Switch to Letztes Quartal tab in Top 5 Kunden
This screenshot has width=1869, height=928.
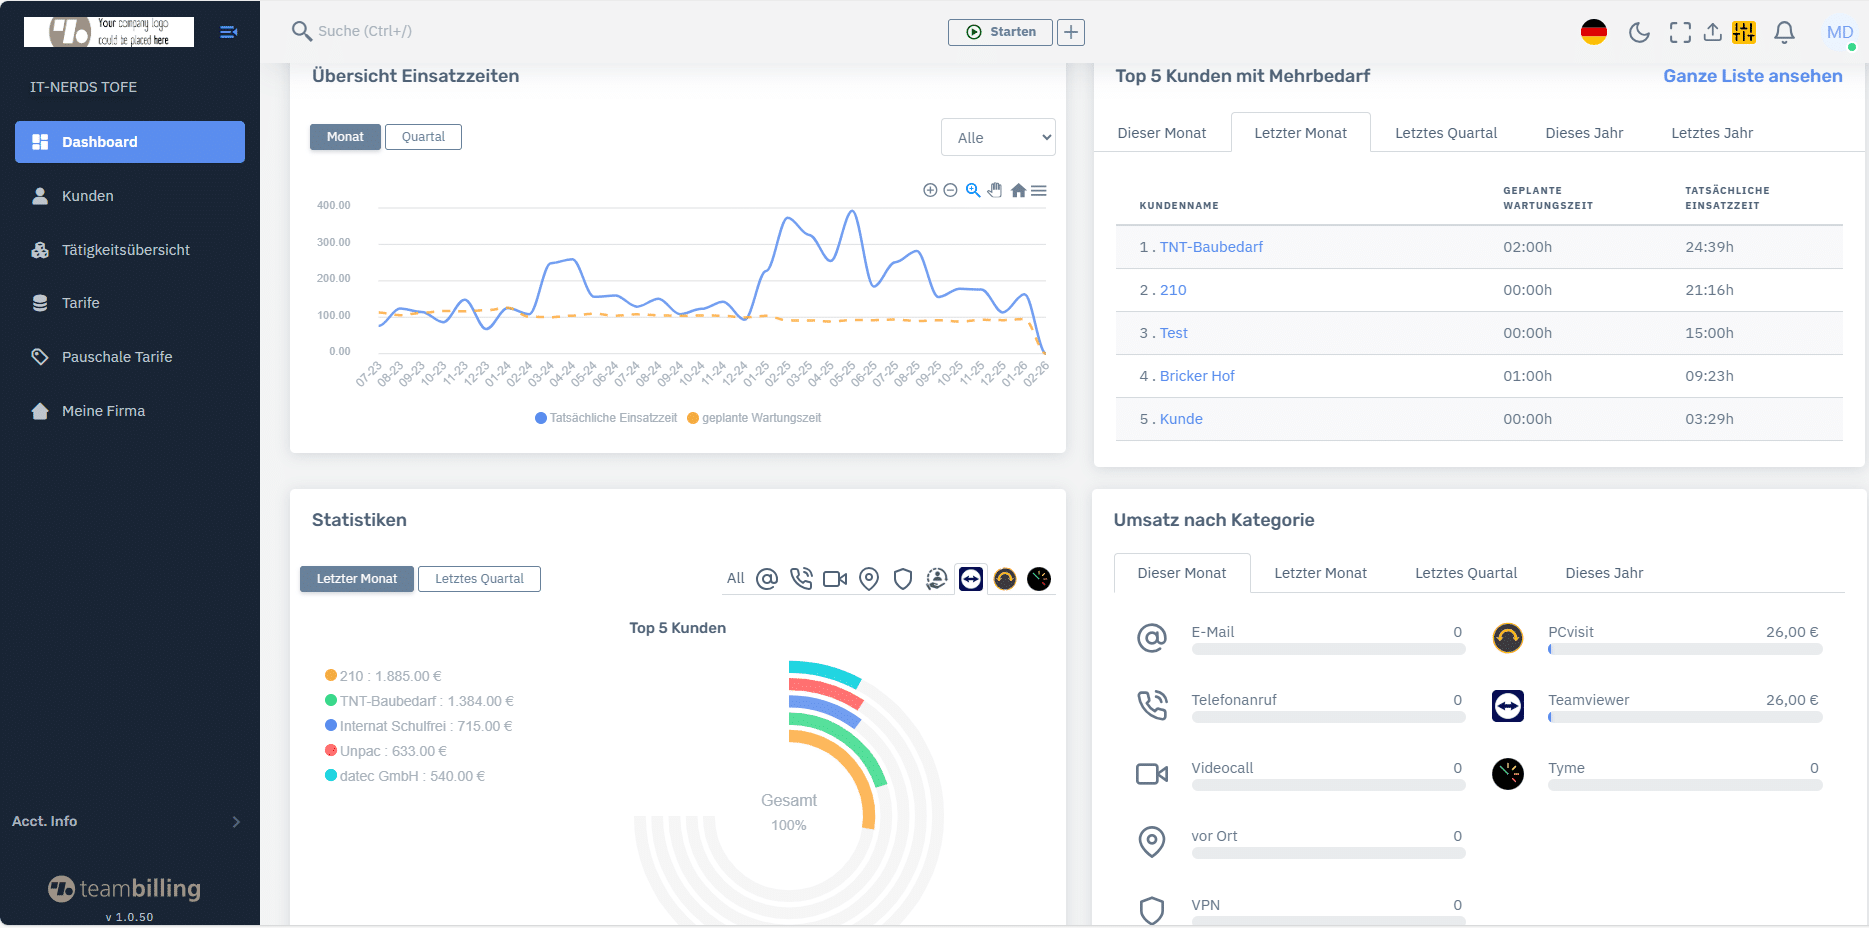tap(1446, 133)
